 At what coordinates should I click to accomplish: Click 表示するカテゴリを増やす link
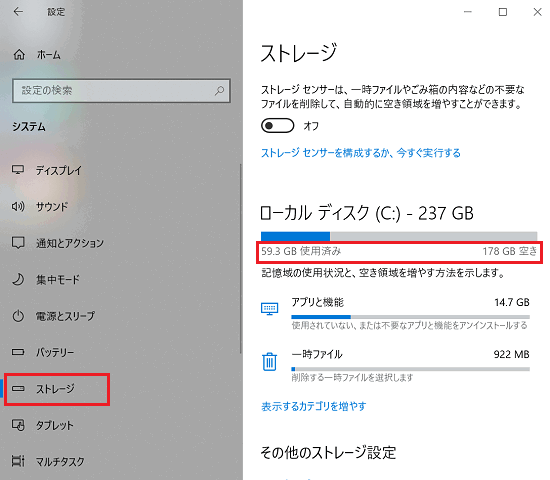tap(314, 406)
